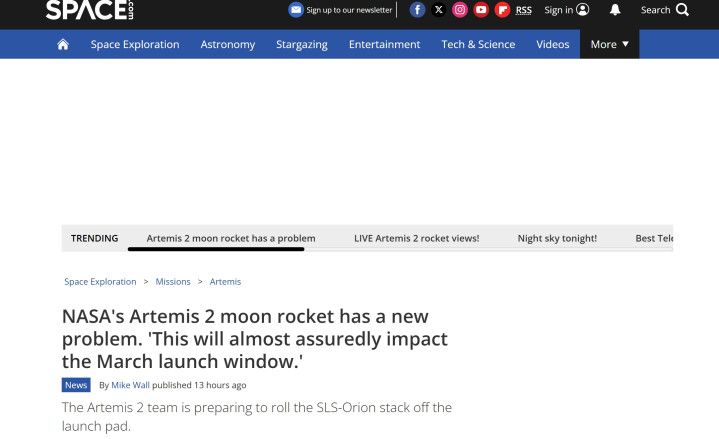Open the Tech & Science nav menu
719x439 pixels.
(478, 44)
